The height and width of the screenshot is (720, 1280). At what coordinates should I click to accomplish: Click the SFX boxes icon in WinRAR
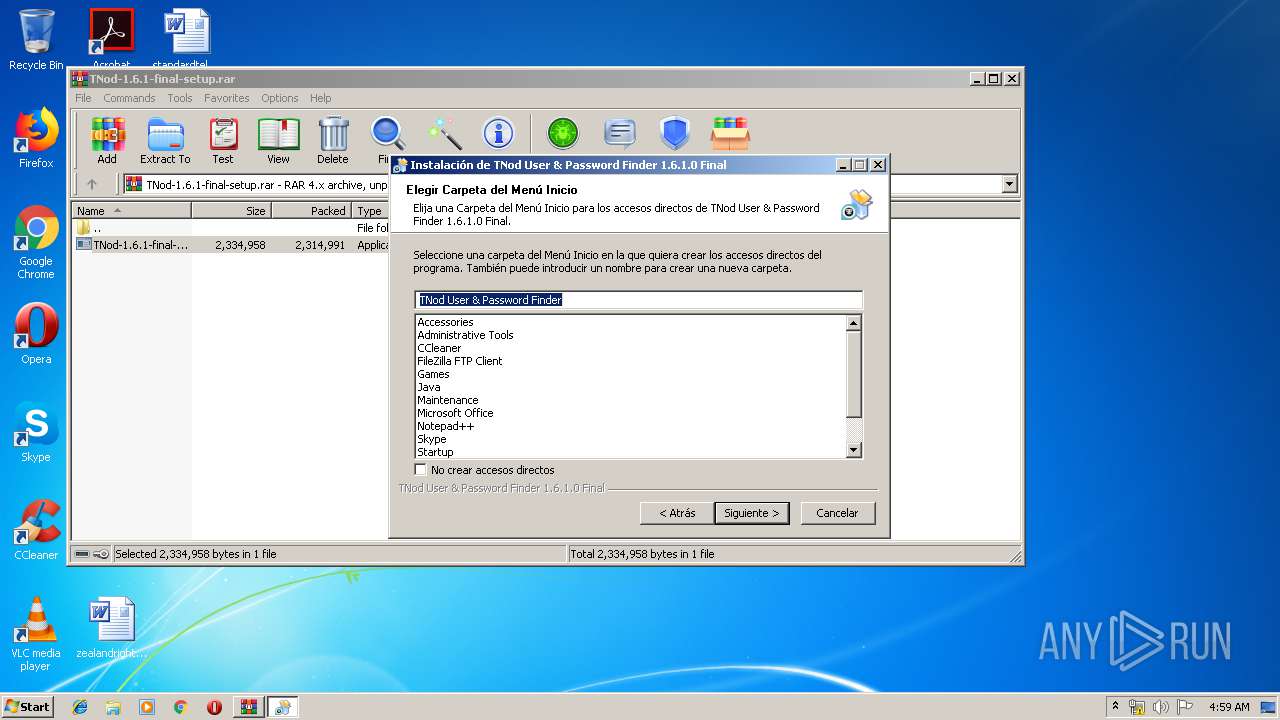(x=730, y=134)
